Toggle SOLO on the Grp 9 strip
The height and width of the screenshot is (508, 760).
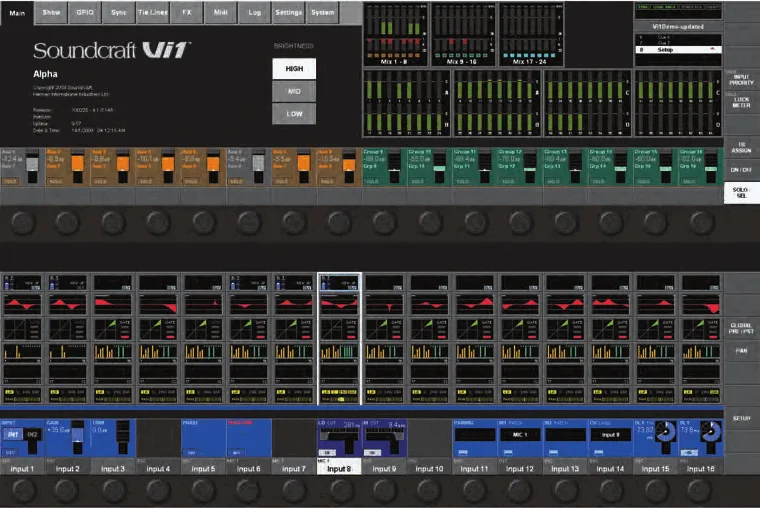pyautogui.click(x=372, y=181)
